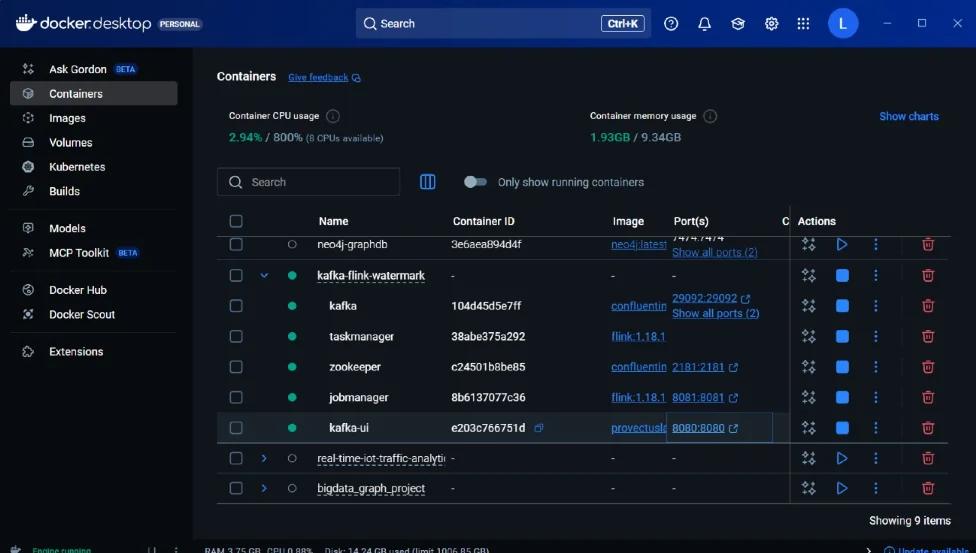Viewport: 976px width, 553px height.
Task: Open more actions for taskmanager
Action: tap(876, 336)
